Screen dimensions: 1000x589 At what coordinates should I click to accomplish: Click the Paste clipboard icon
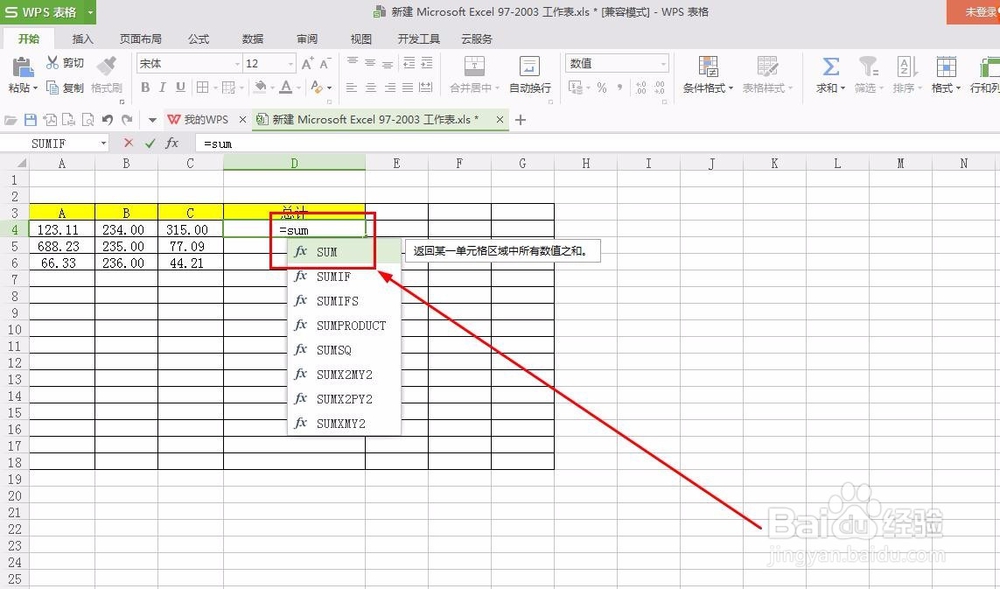(22, 67)
